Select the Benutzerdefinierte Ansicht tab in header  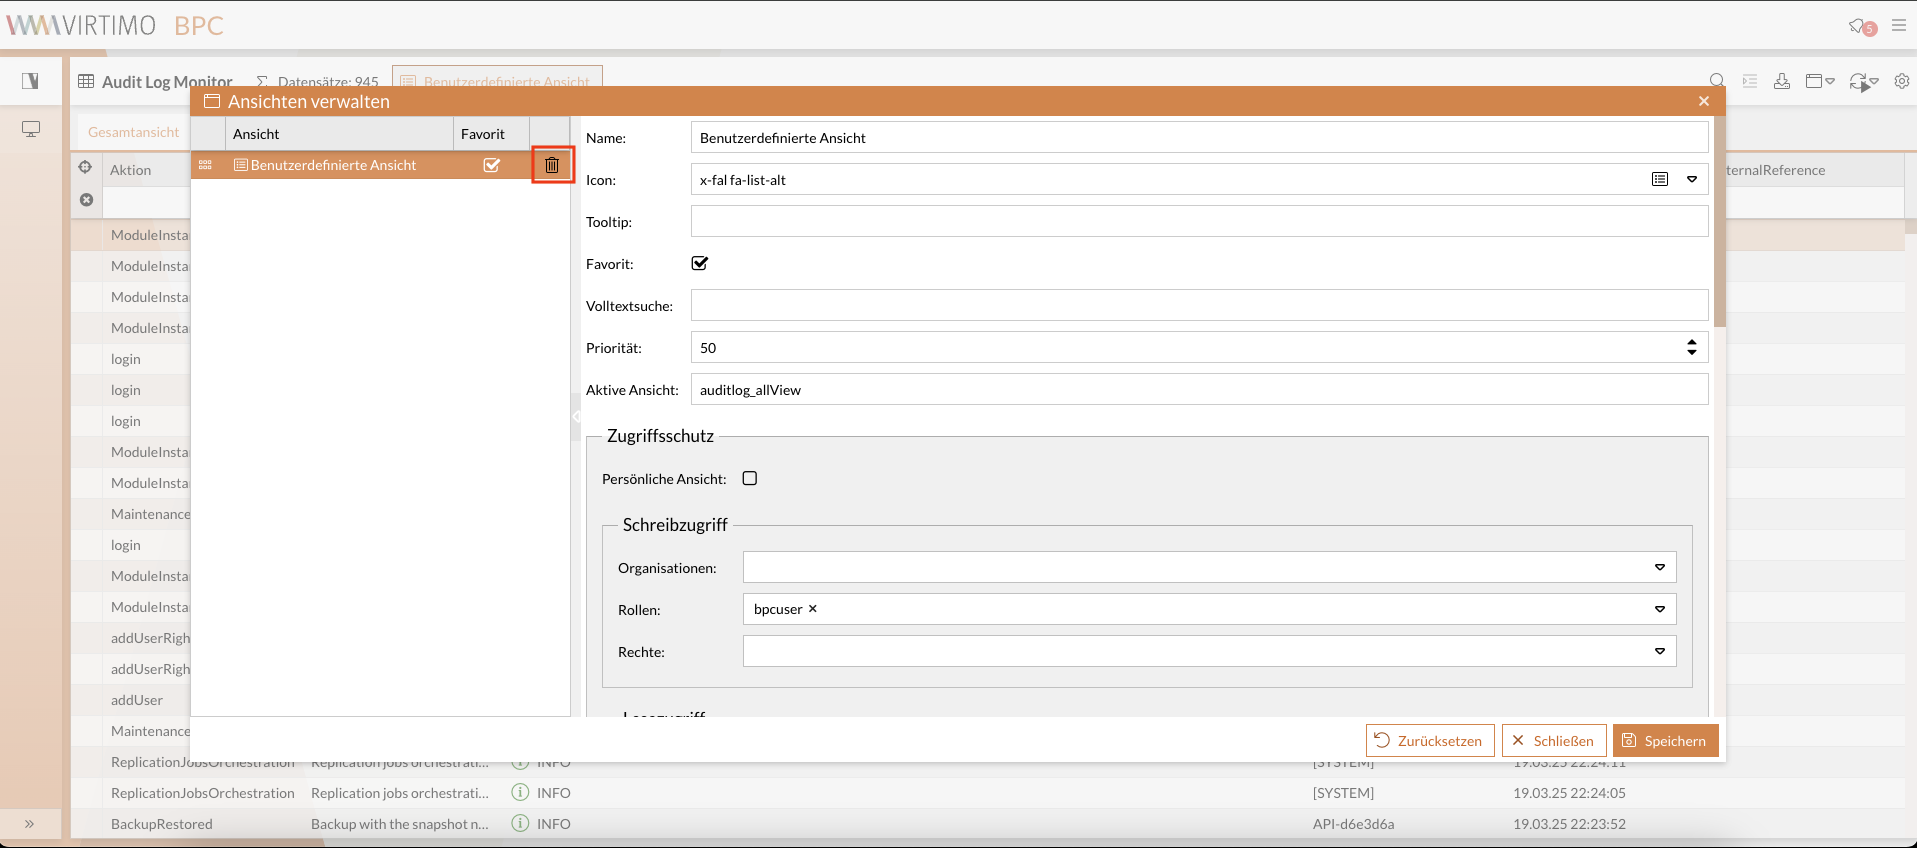(x=497, y=80)
